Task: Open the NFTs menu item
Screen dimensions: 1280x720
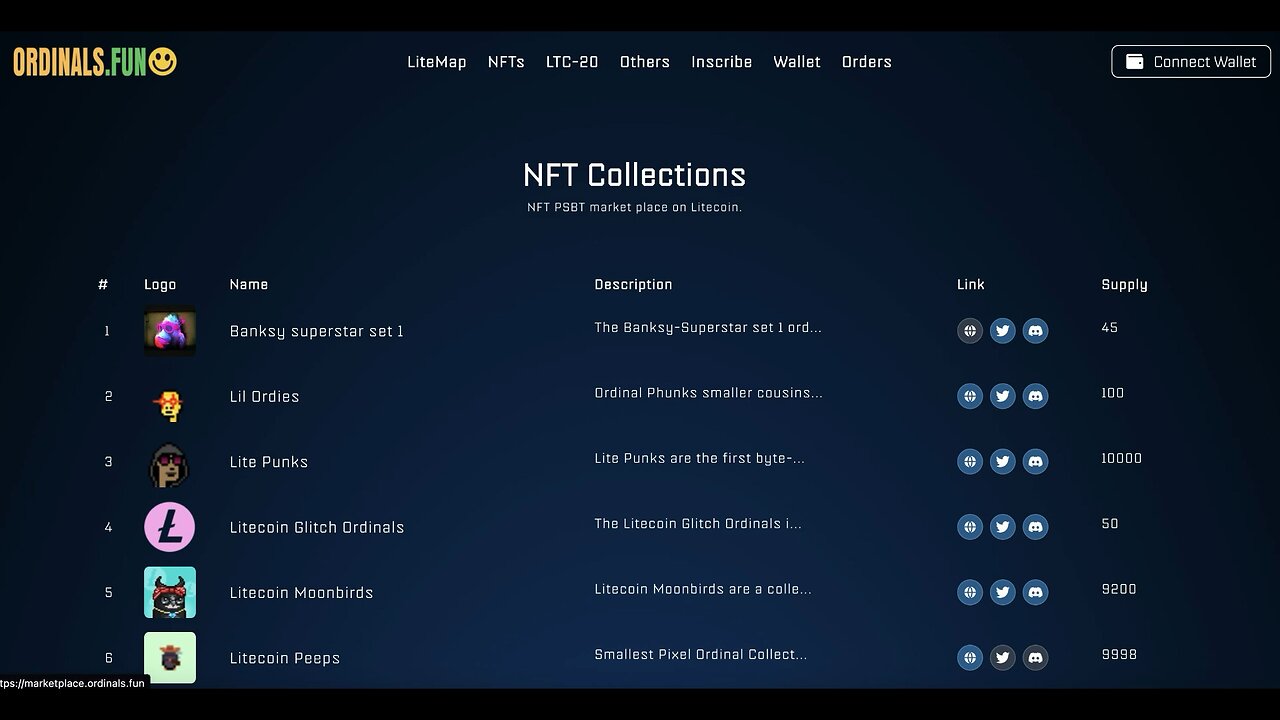Action: [506, 62]
